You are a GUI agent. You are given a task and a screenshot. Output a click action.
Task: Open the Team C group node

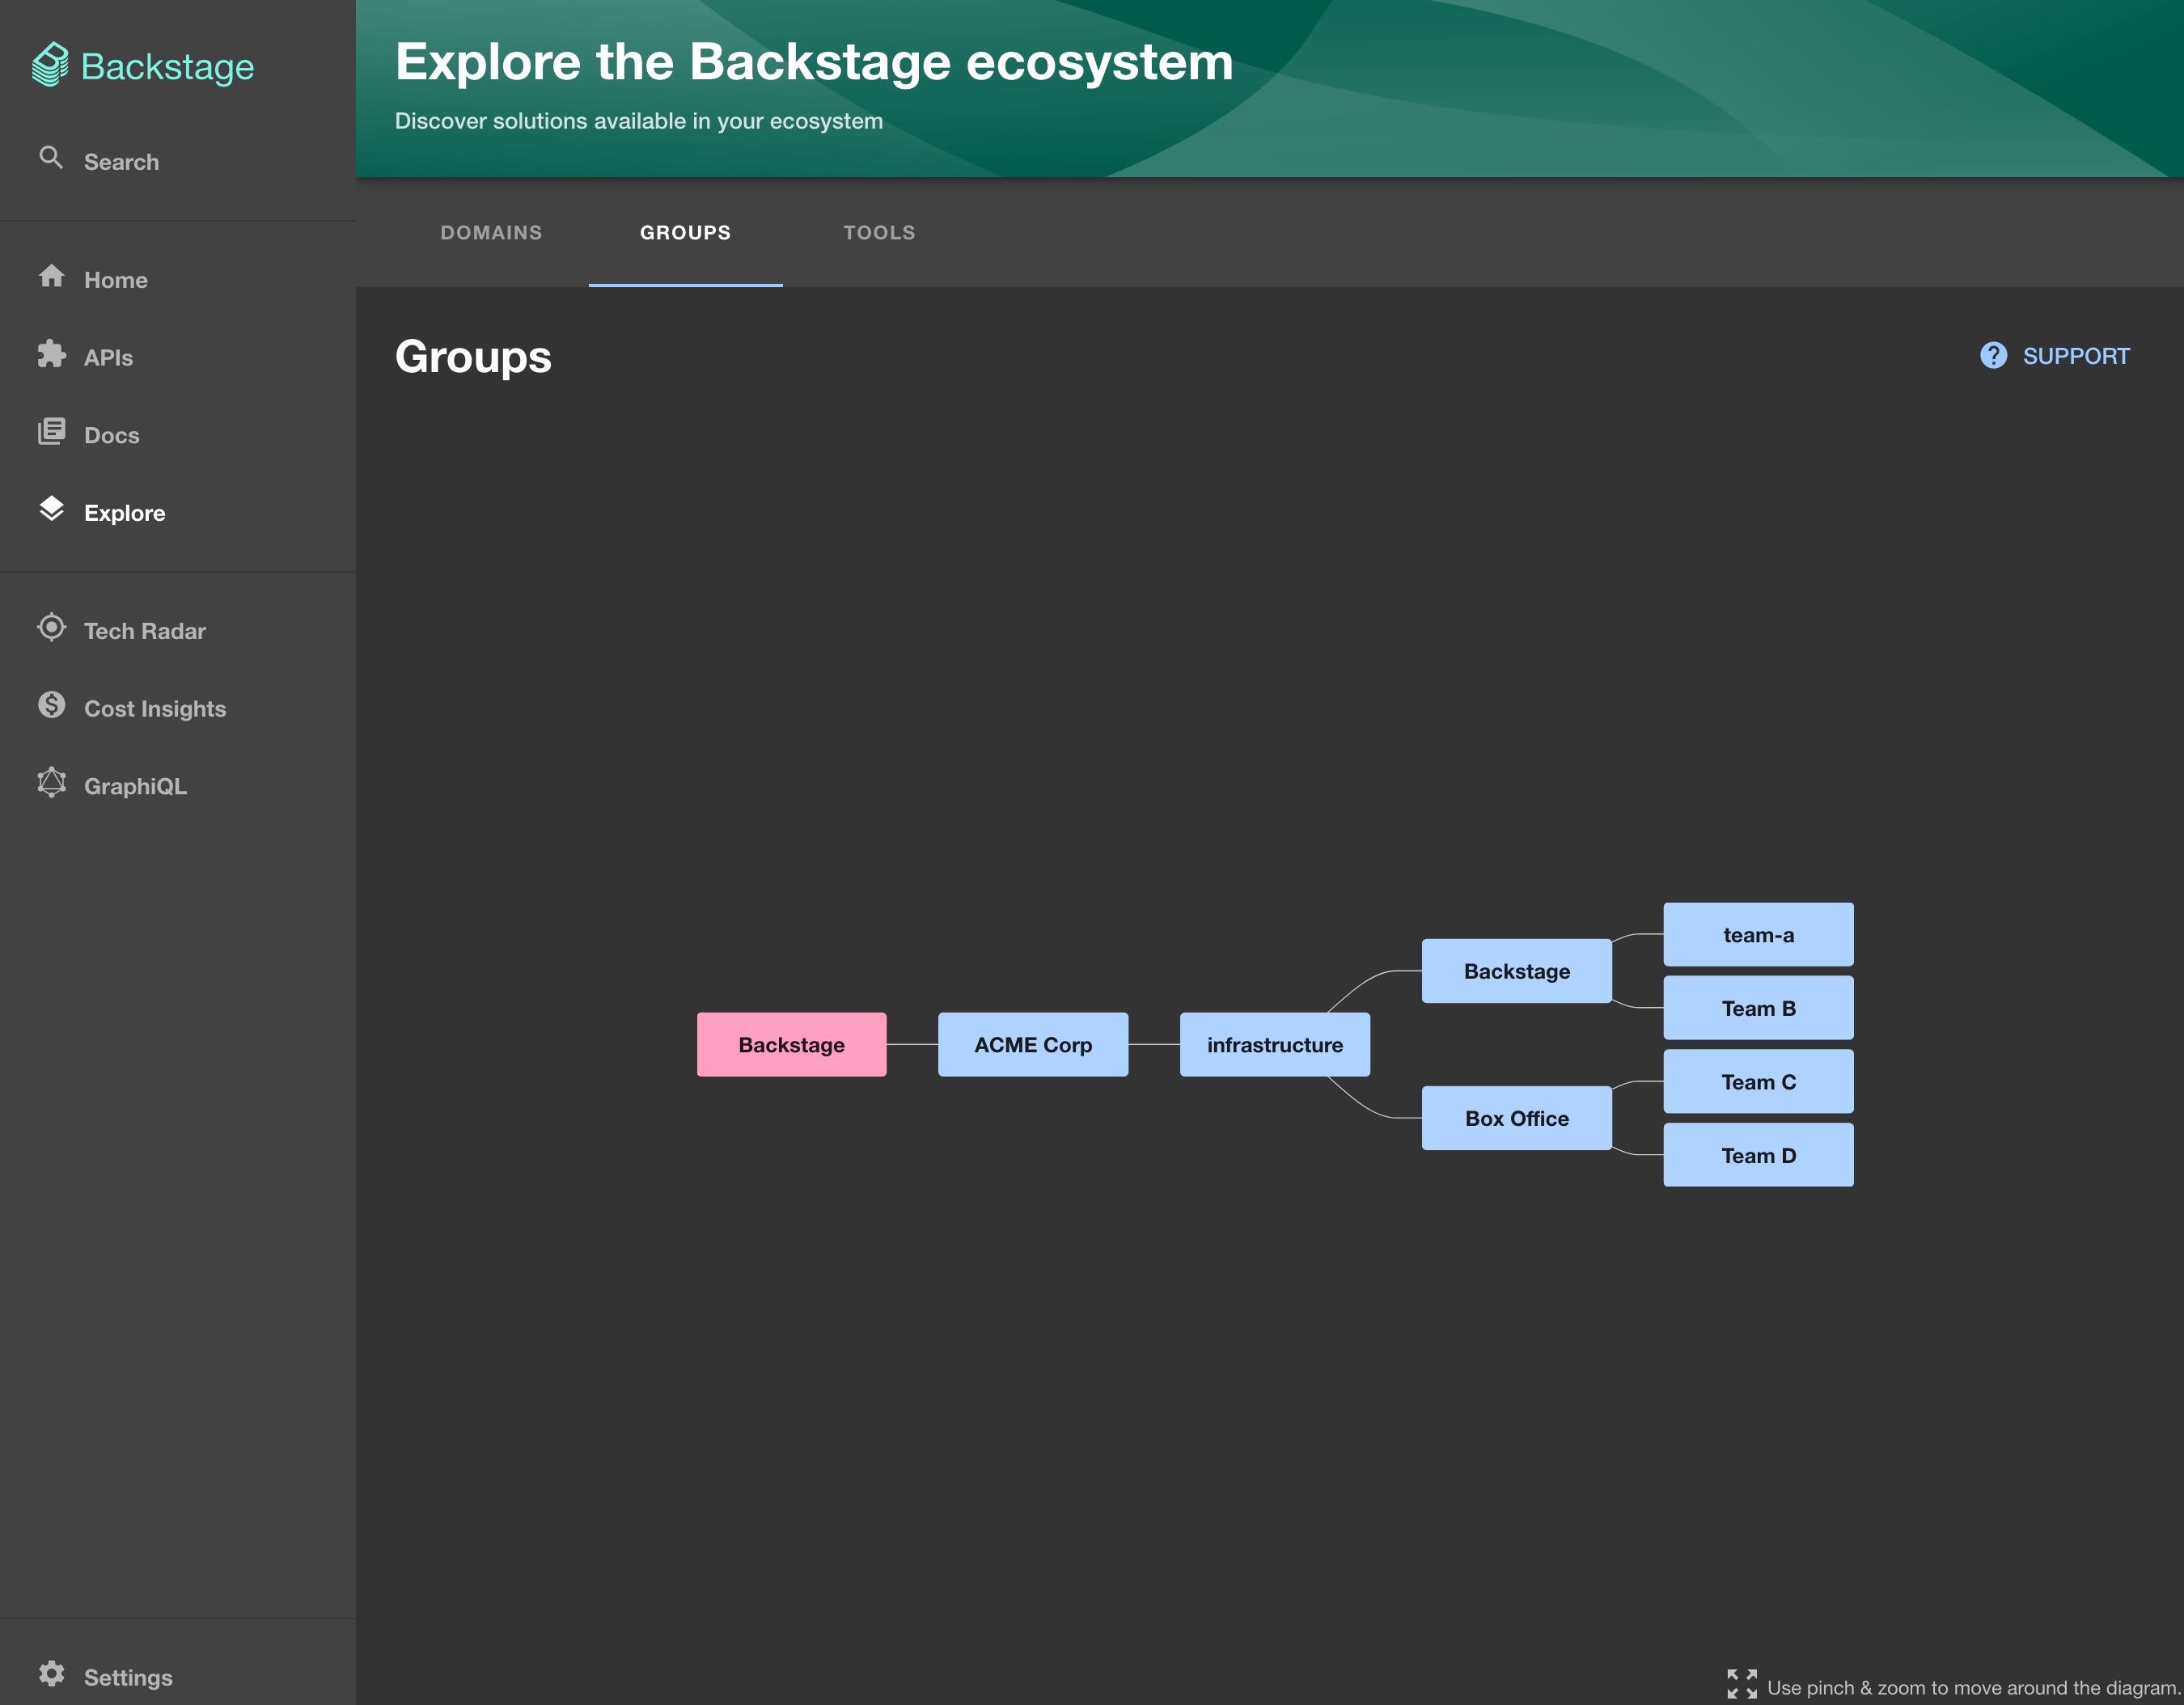tap(1759, 1081)
